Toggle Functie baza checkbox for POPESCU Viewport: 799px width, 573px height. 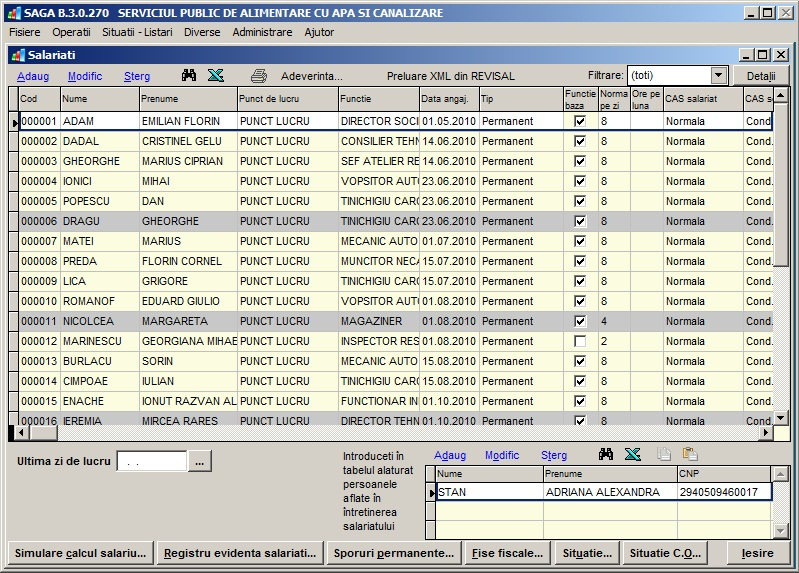[x=580, y=201]
